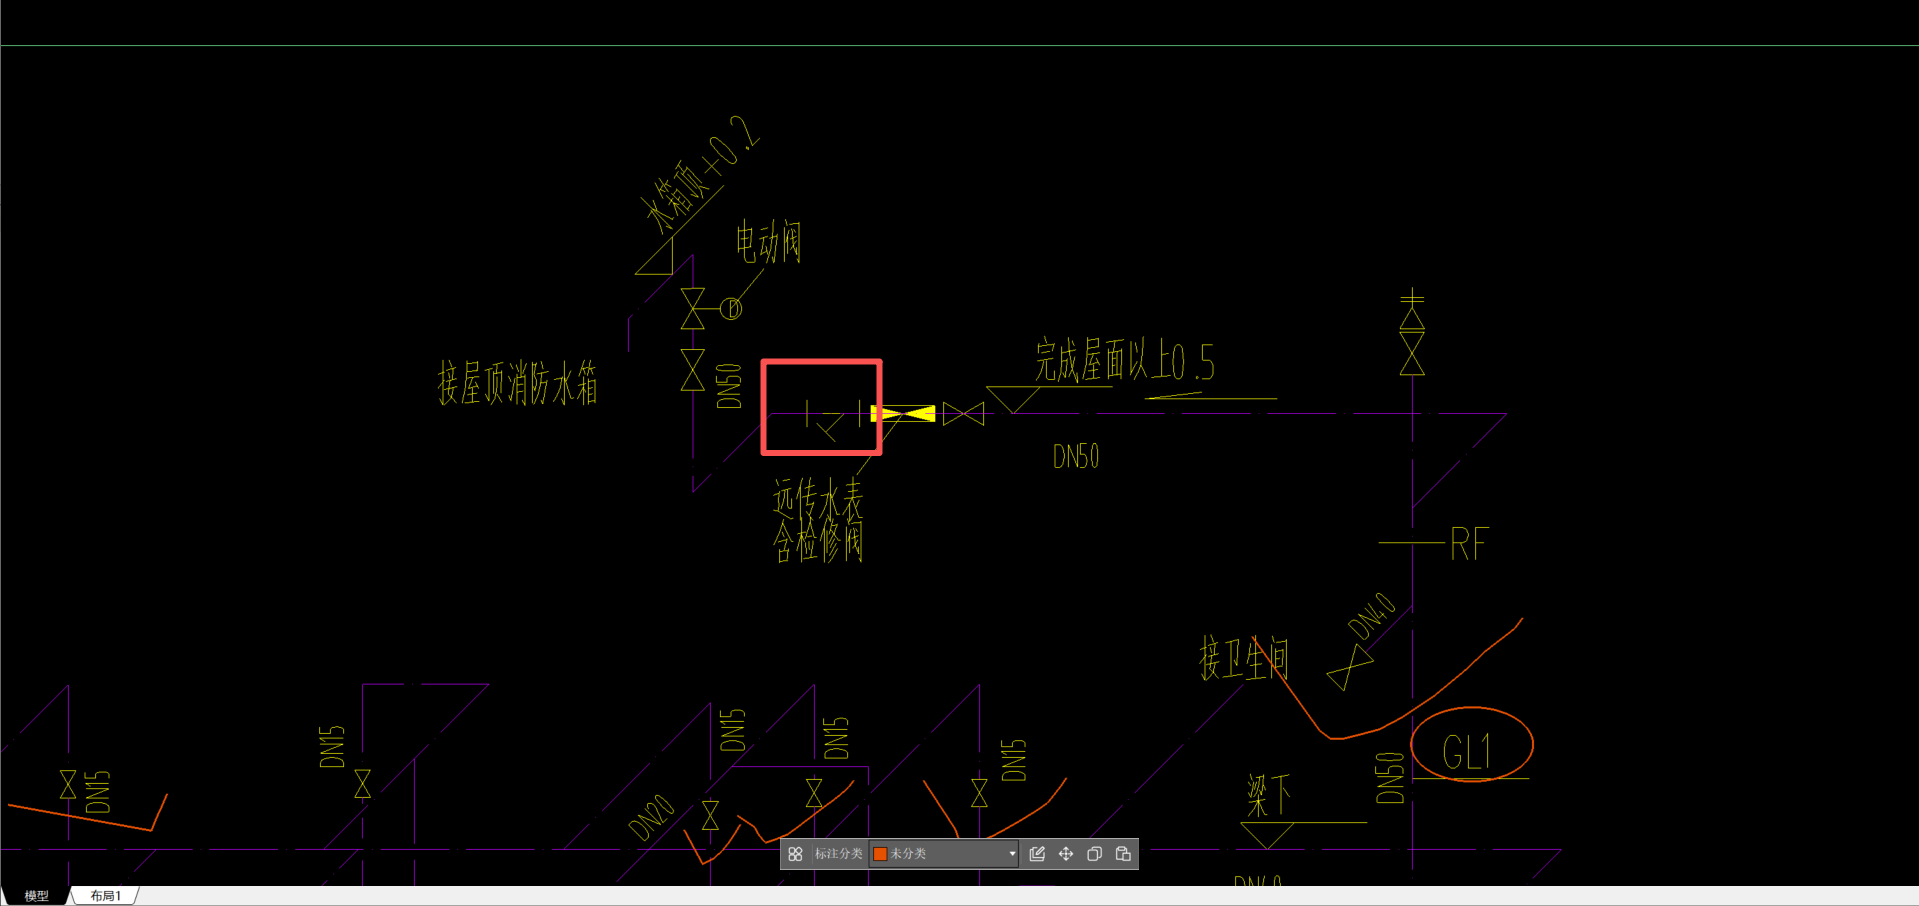This screenshot has width=1919, height=906.
Task: Click the RF floor label
Action: (1469, 544)
